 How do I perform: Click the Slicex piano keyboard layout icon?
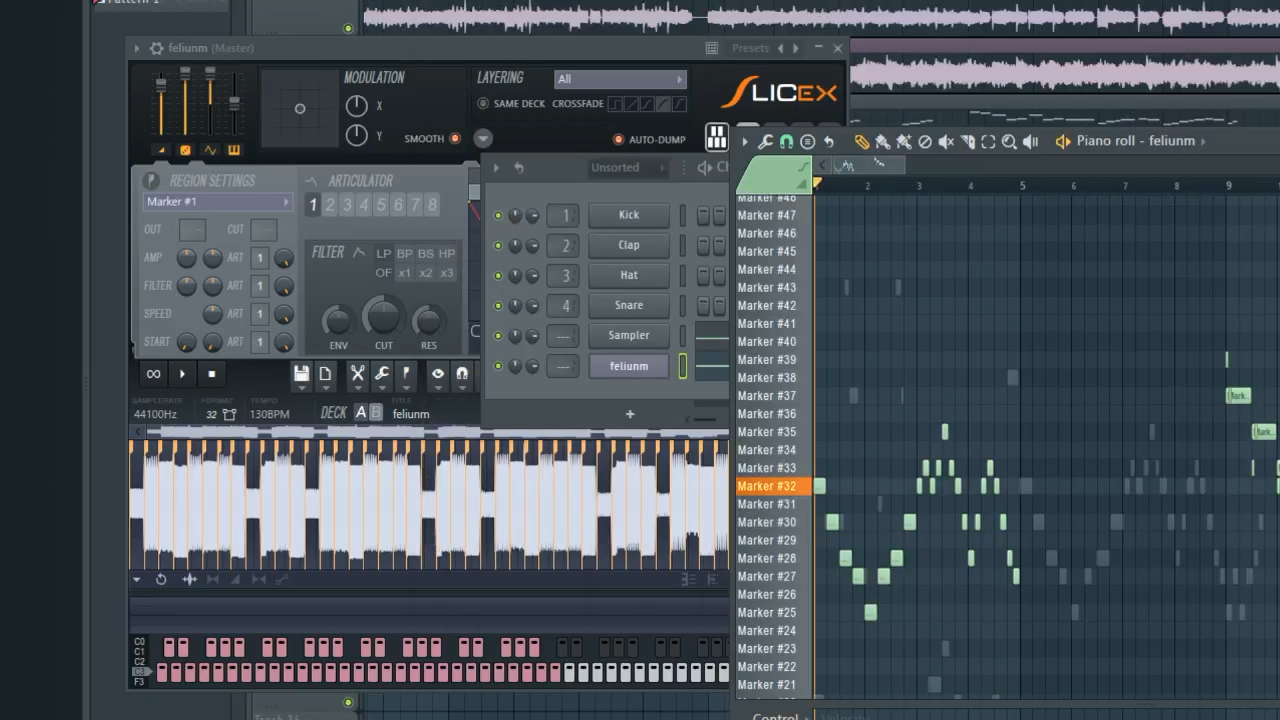click(x=716, y=137)
